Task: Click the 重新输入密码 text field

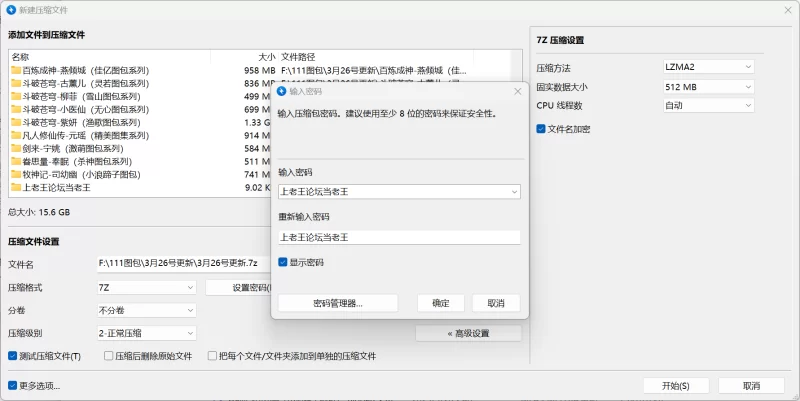Action: tap(399, 237)
